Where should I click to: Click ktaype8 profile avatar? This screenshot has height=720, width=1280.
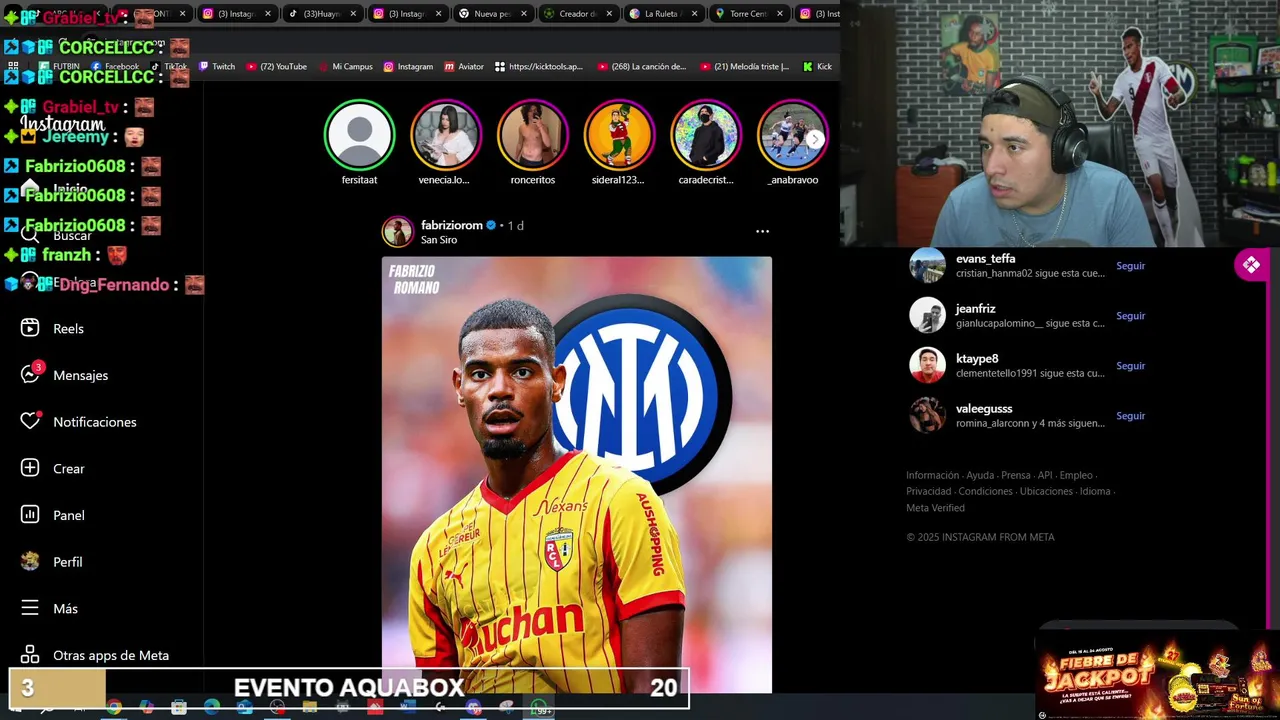[x=927, y=365]
